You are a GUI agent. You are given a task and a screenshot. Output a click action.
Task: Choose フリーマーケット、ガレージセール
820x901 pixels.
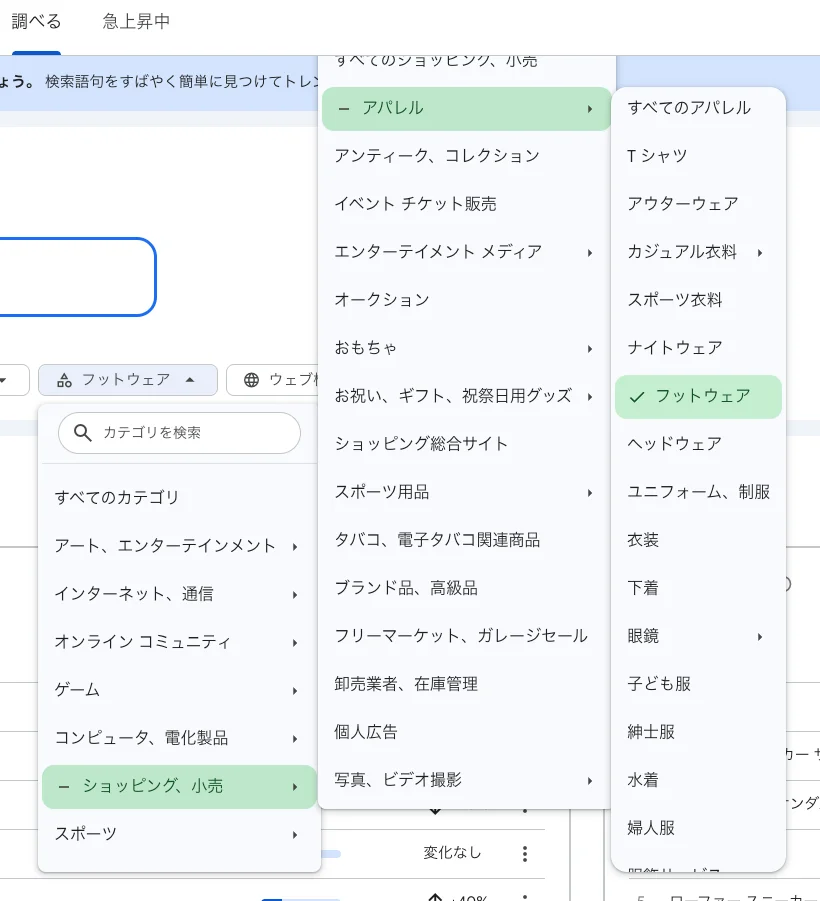[466, 636]
